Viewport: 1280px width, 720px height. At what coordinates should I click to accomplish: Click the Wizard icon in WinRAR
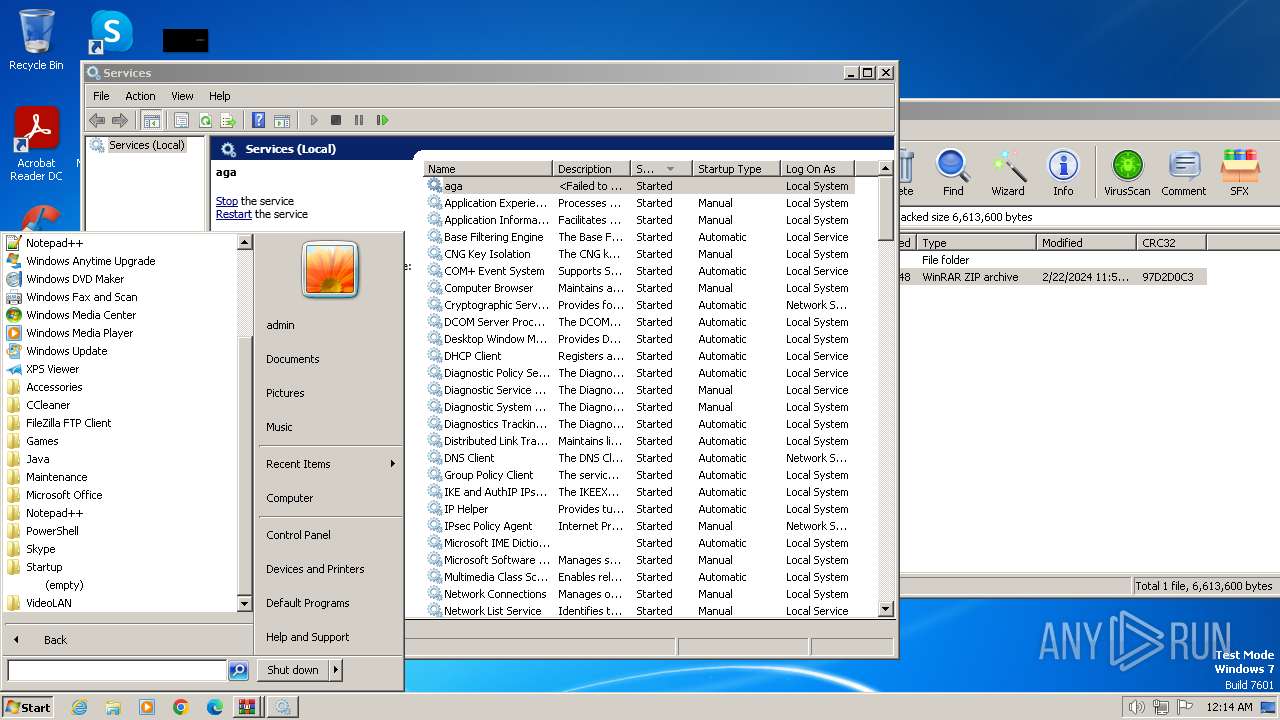pyautogui.click(x=1008, y=173)
